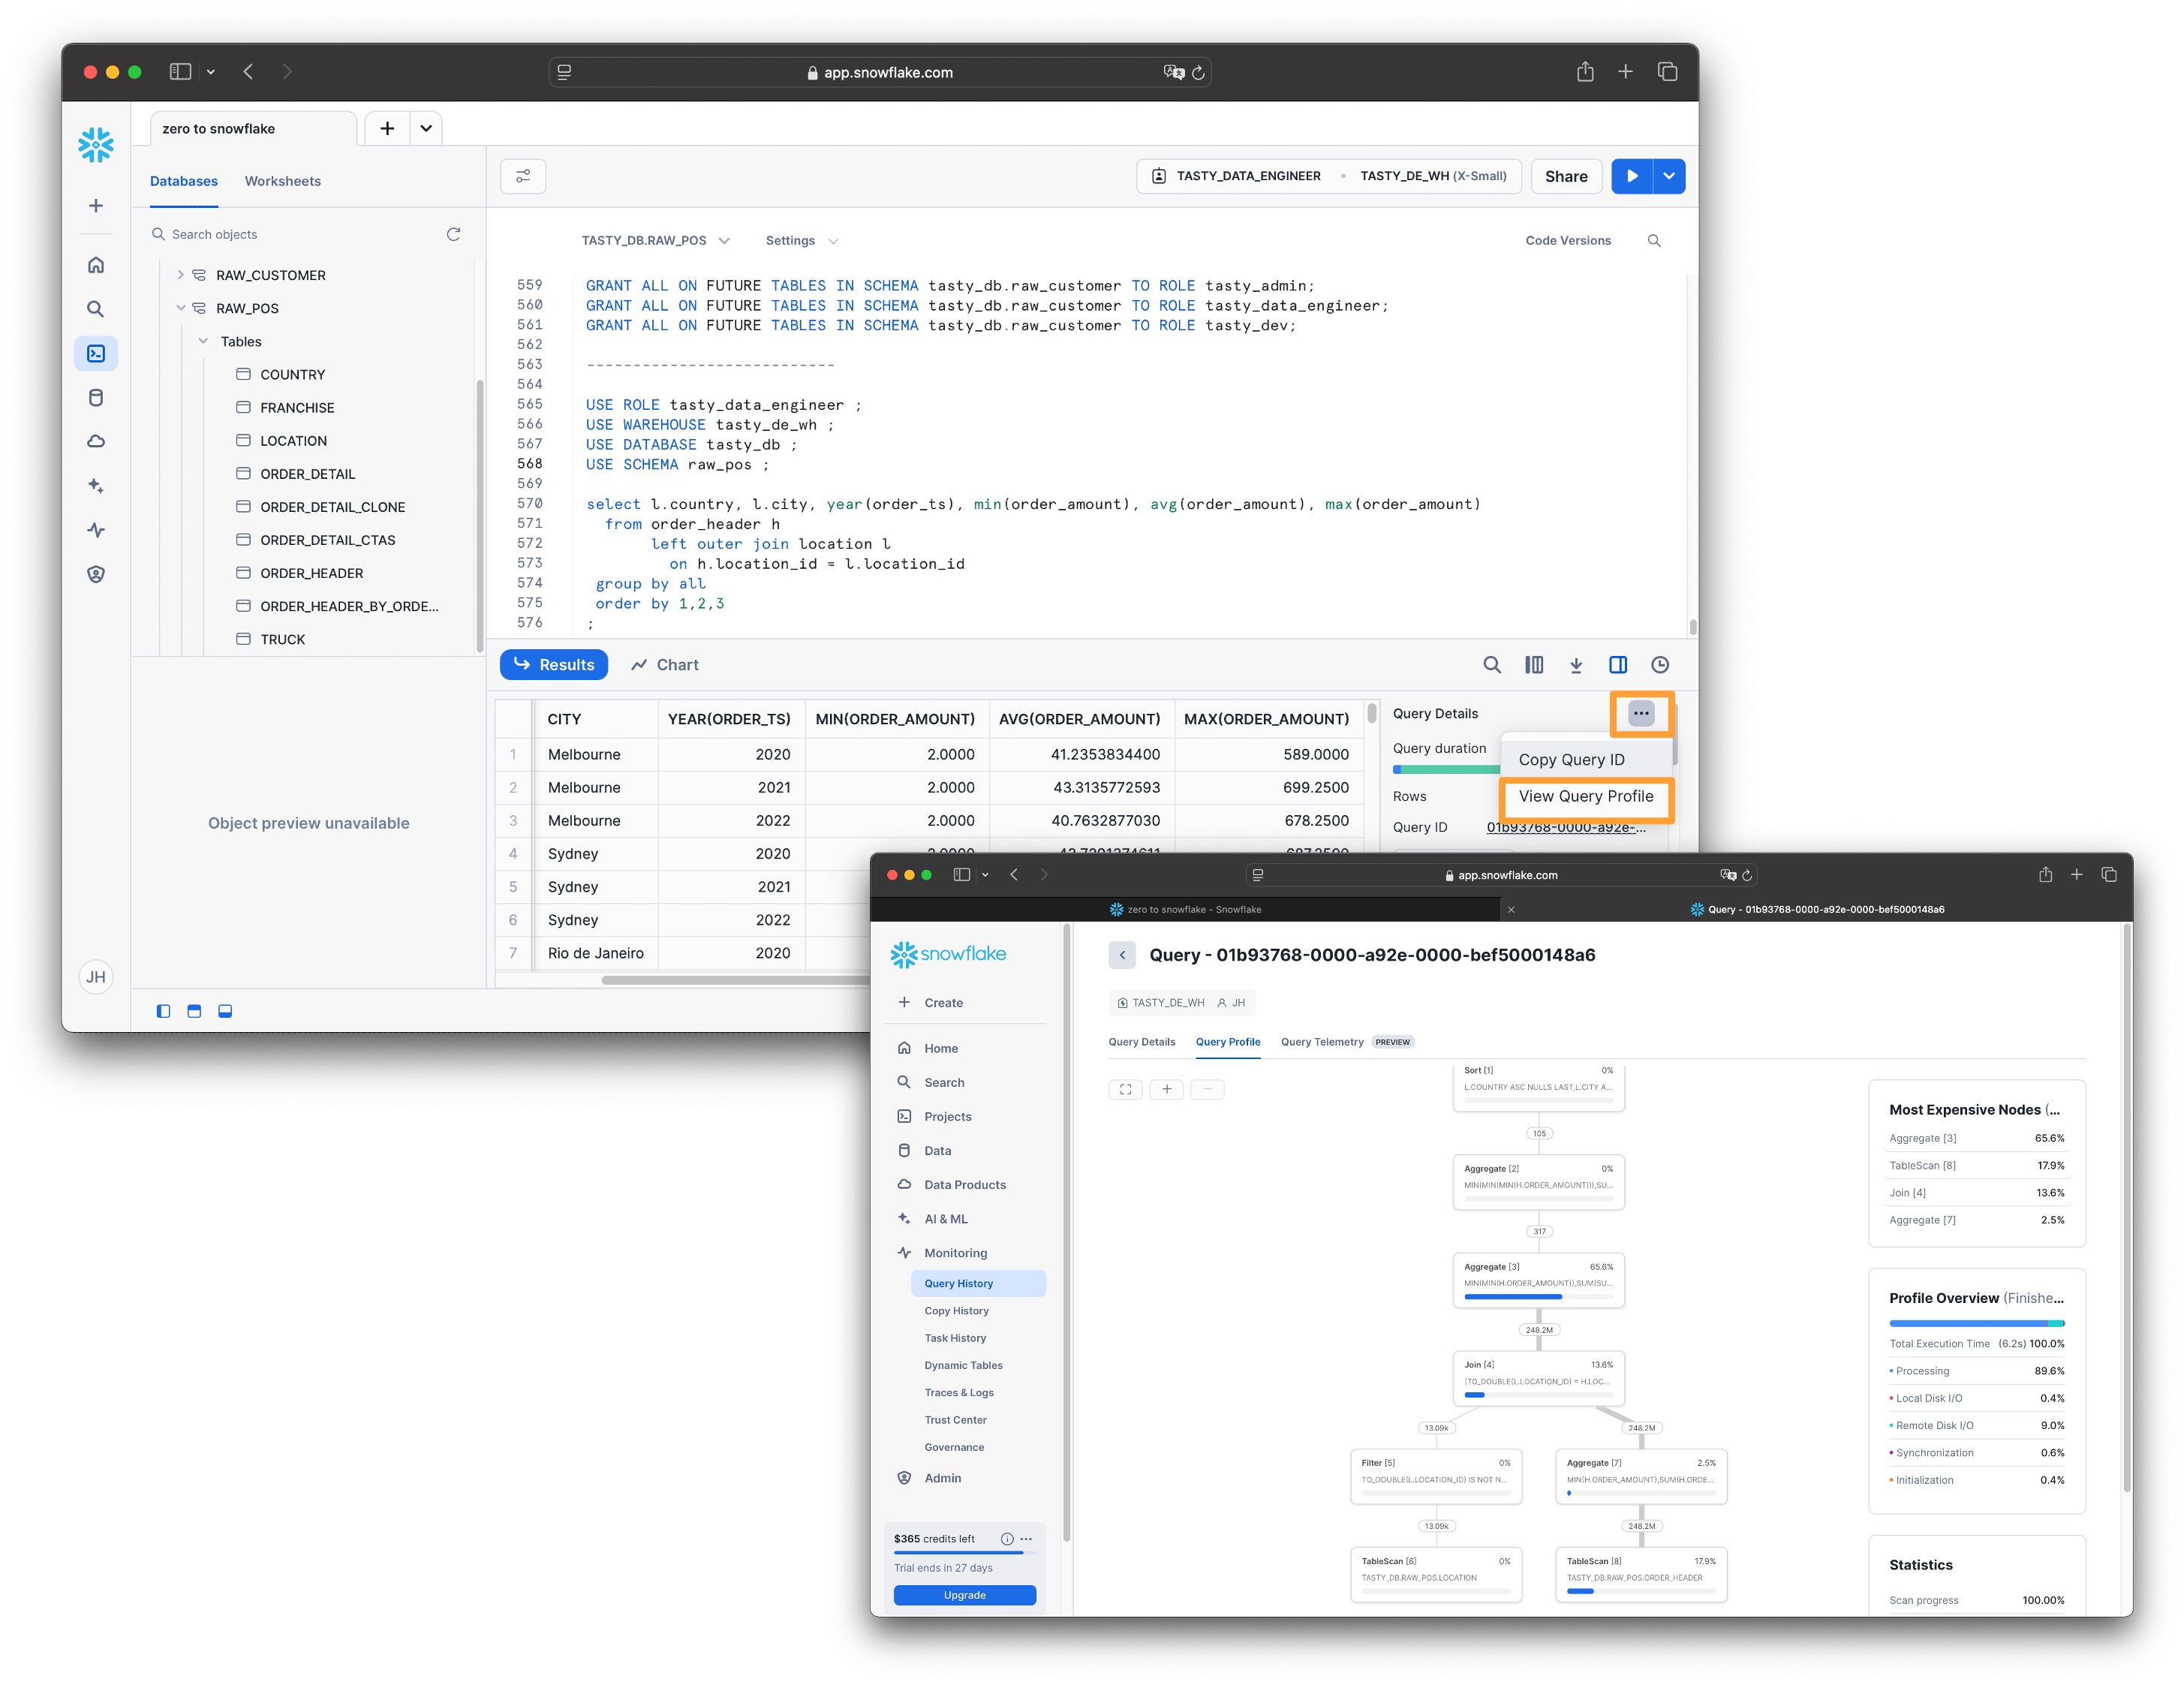Collapse the RAW_POS schema
Viewport: 2184px width, 1682px height.
pos(181,308)
